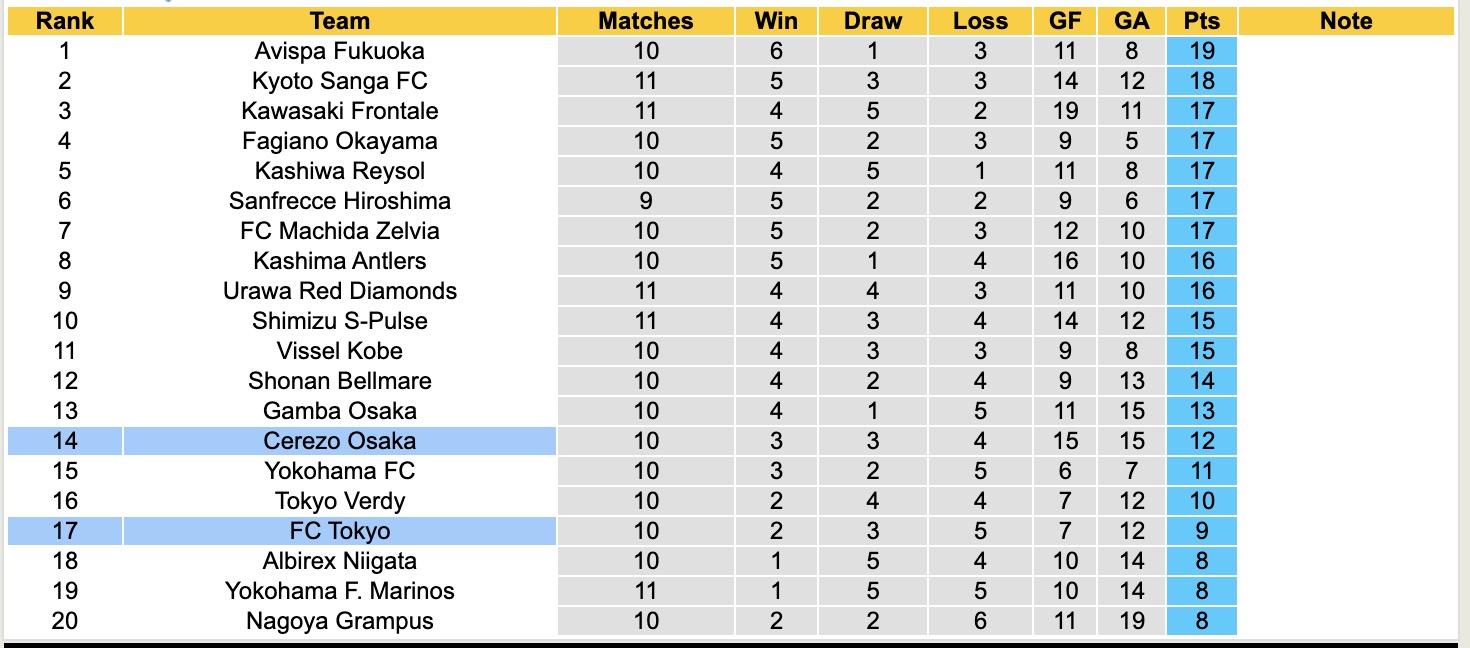Click the highlighted rank 17 cell
This screenshot has height=648, width=1470.
click(x=64, y=531)
